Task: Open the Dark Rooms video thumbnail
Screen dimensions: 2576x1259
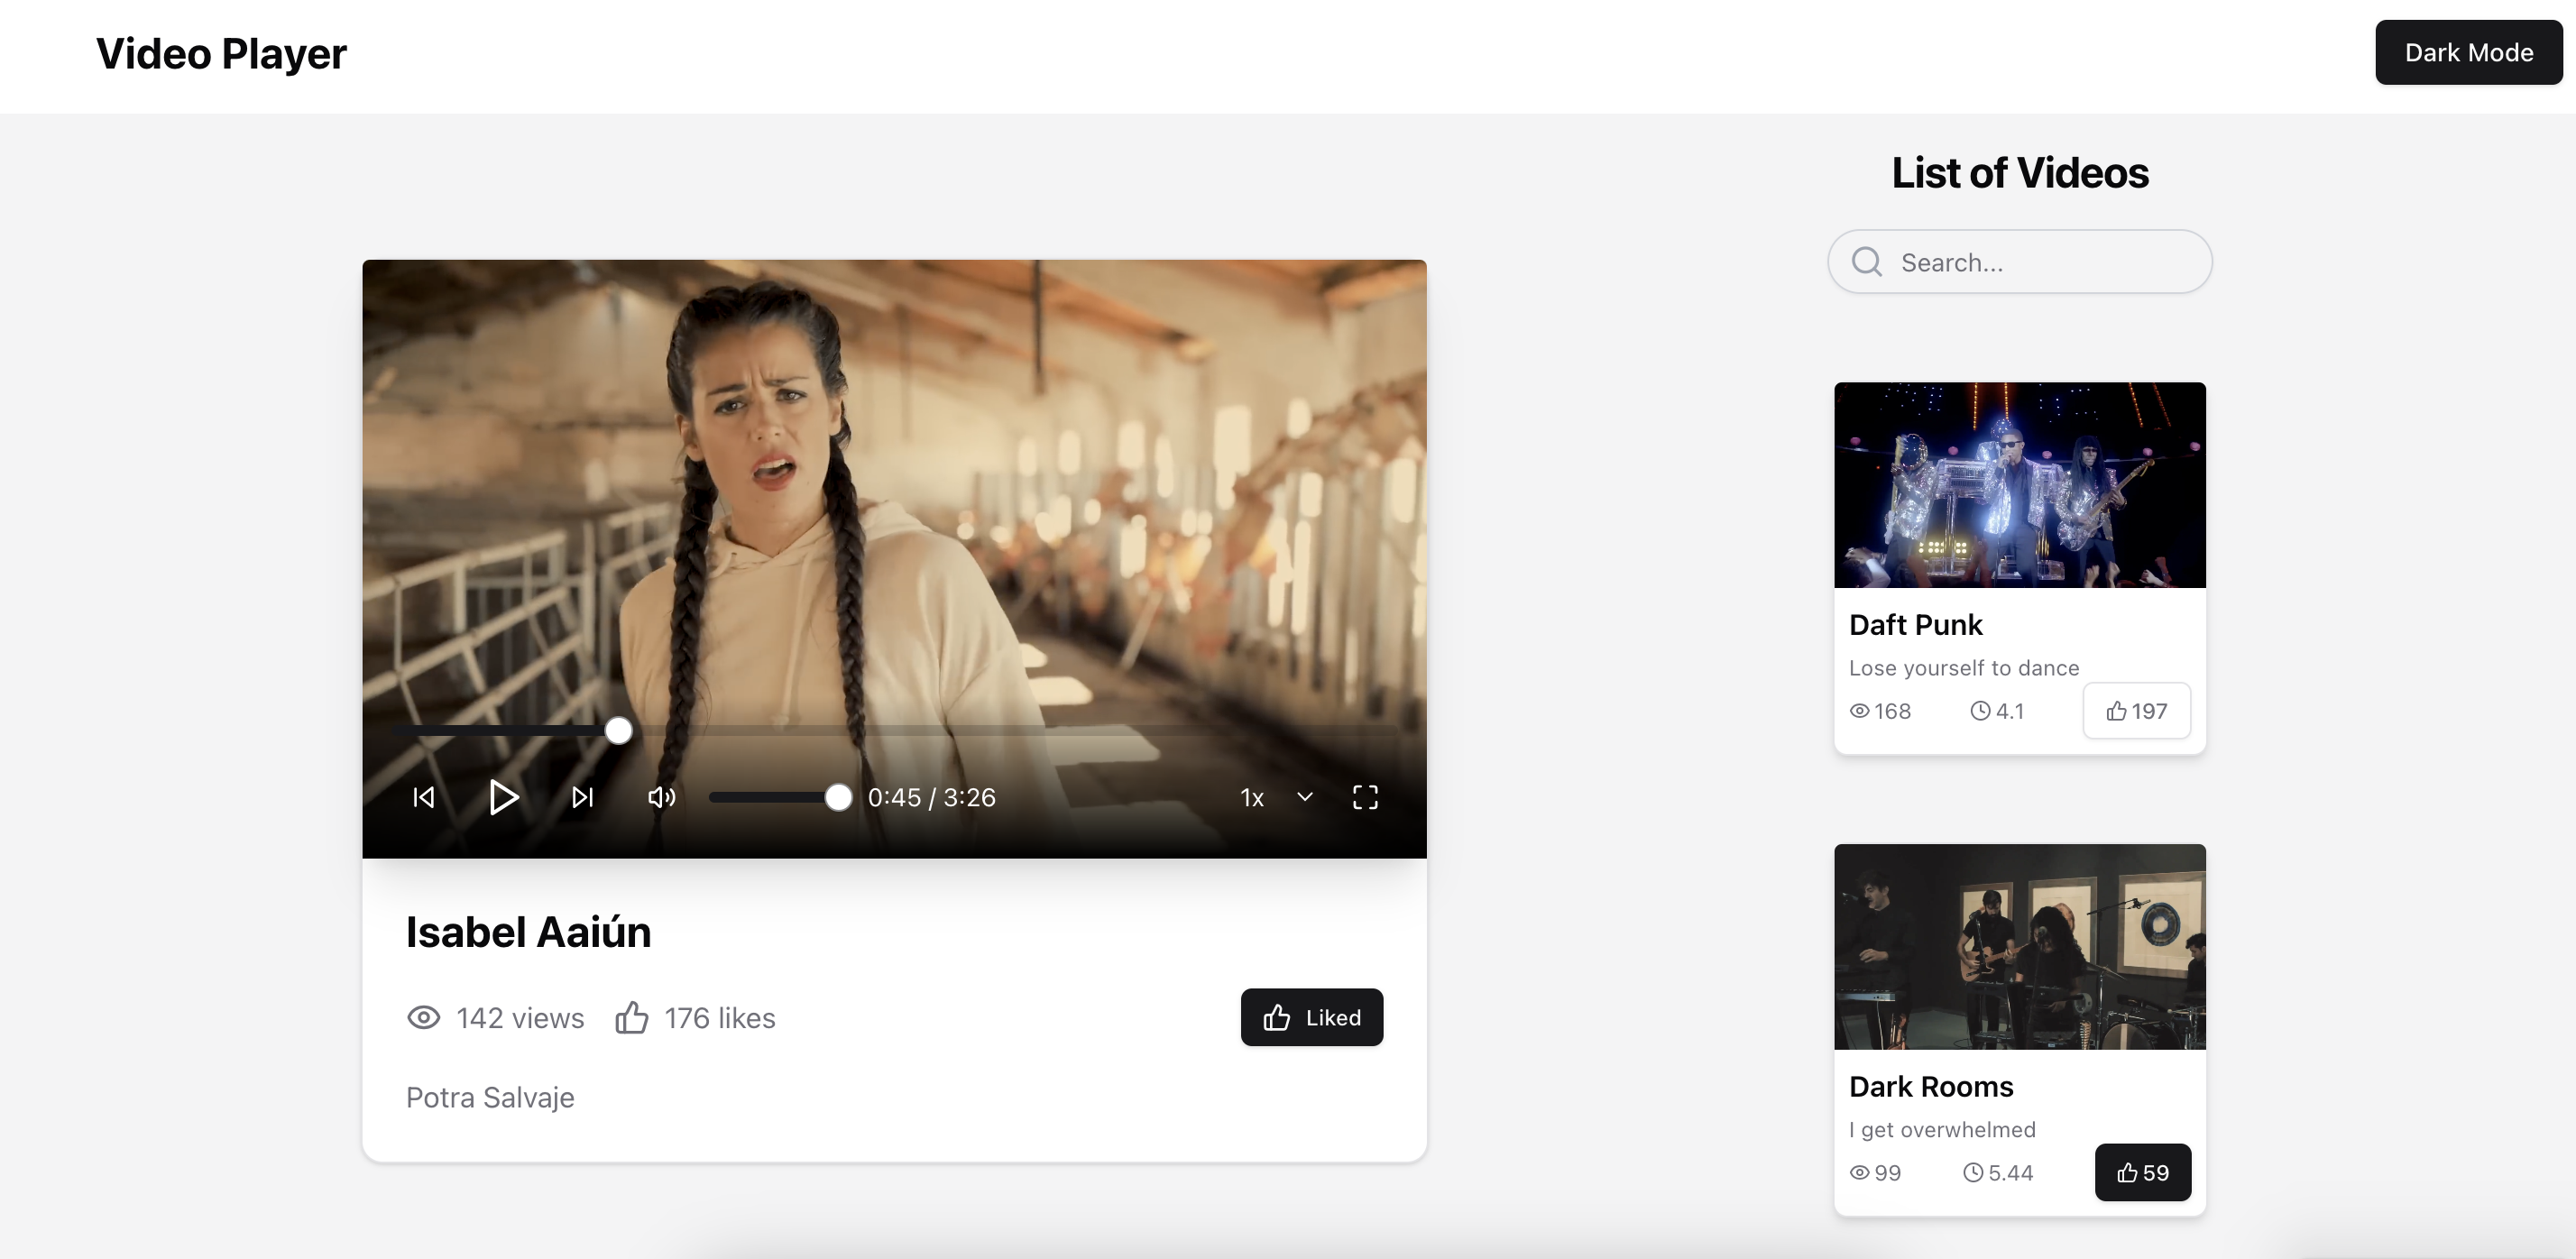Action: (x=2019, y=946)
